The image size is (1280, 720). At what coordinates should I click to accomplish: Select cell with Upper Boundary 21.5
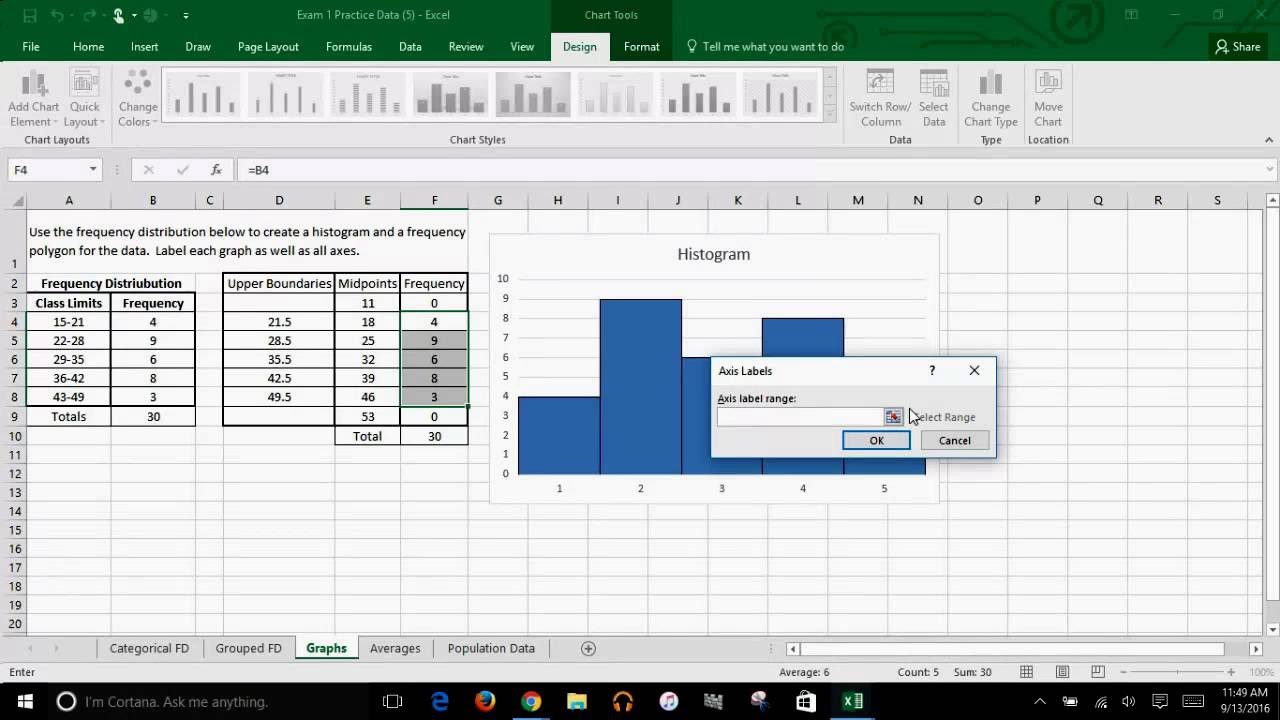pyautogui.click(x=279, y=322)
